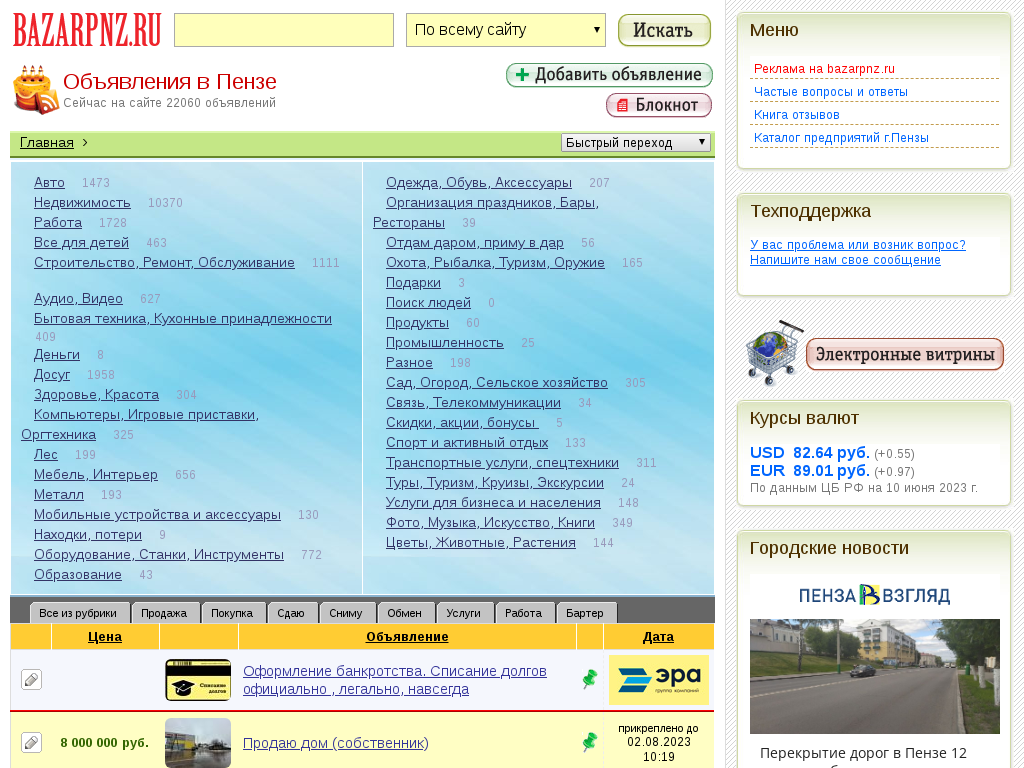The image size is (1024, 768).
Task: Go to Главная breadcrumb link
Action: tap(47, 142)
